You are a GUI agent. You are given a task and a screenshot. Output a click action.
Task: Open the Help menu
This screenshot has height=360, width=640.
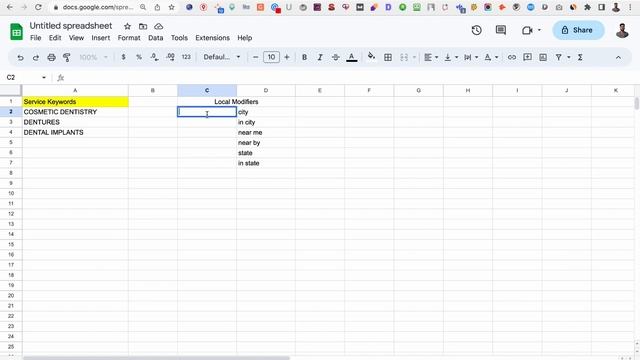244,38
